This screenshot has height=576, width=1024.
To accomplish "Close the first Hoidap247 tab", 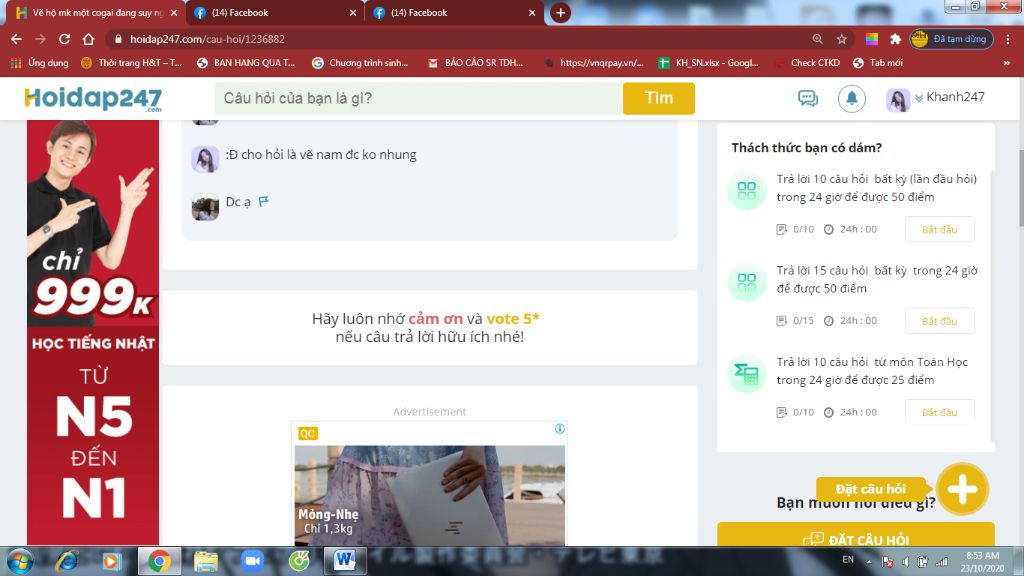I will [174, 12].
